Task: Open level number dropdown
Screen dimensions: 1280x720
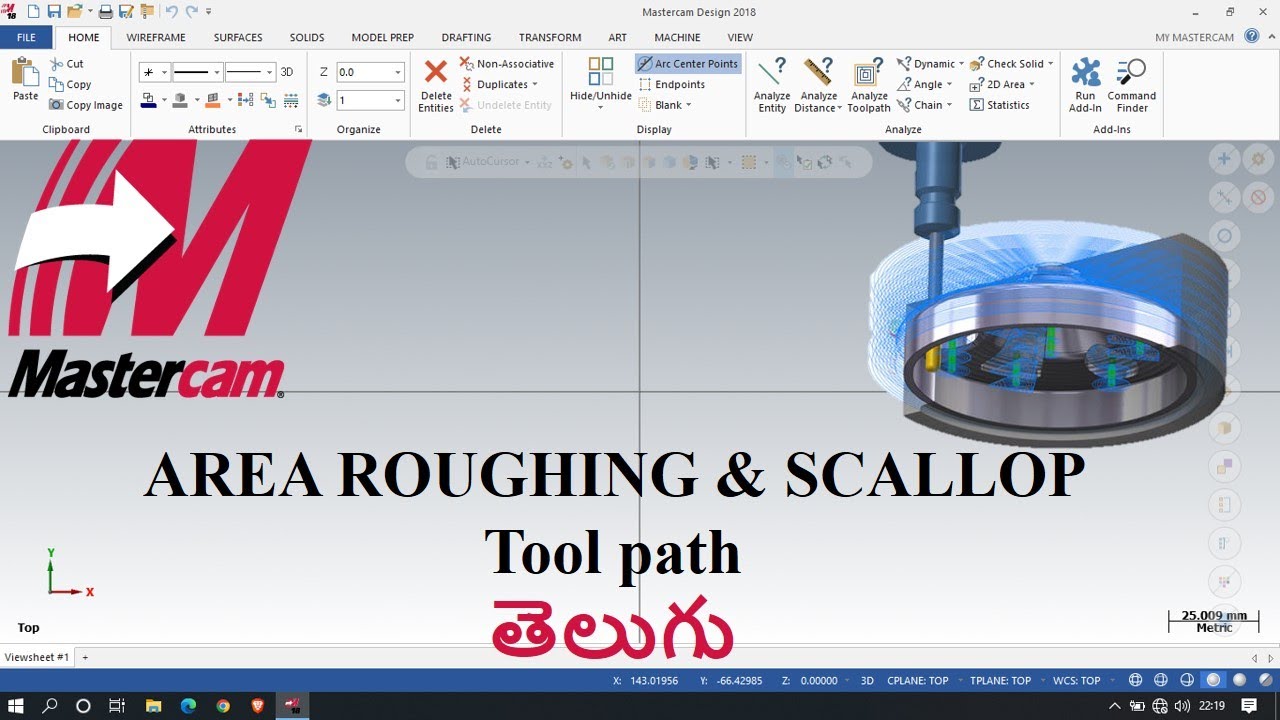Action: coord(398,100)
